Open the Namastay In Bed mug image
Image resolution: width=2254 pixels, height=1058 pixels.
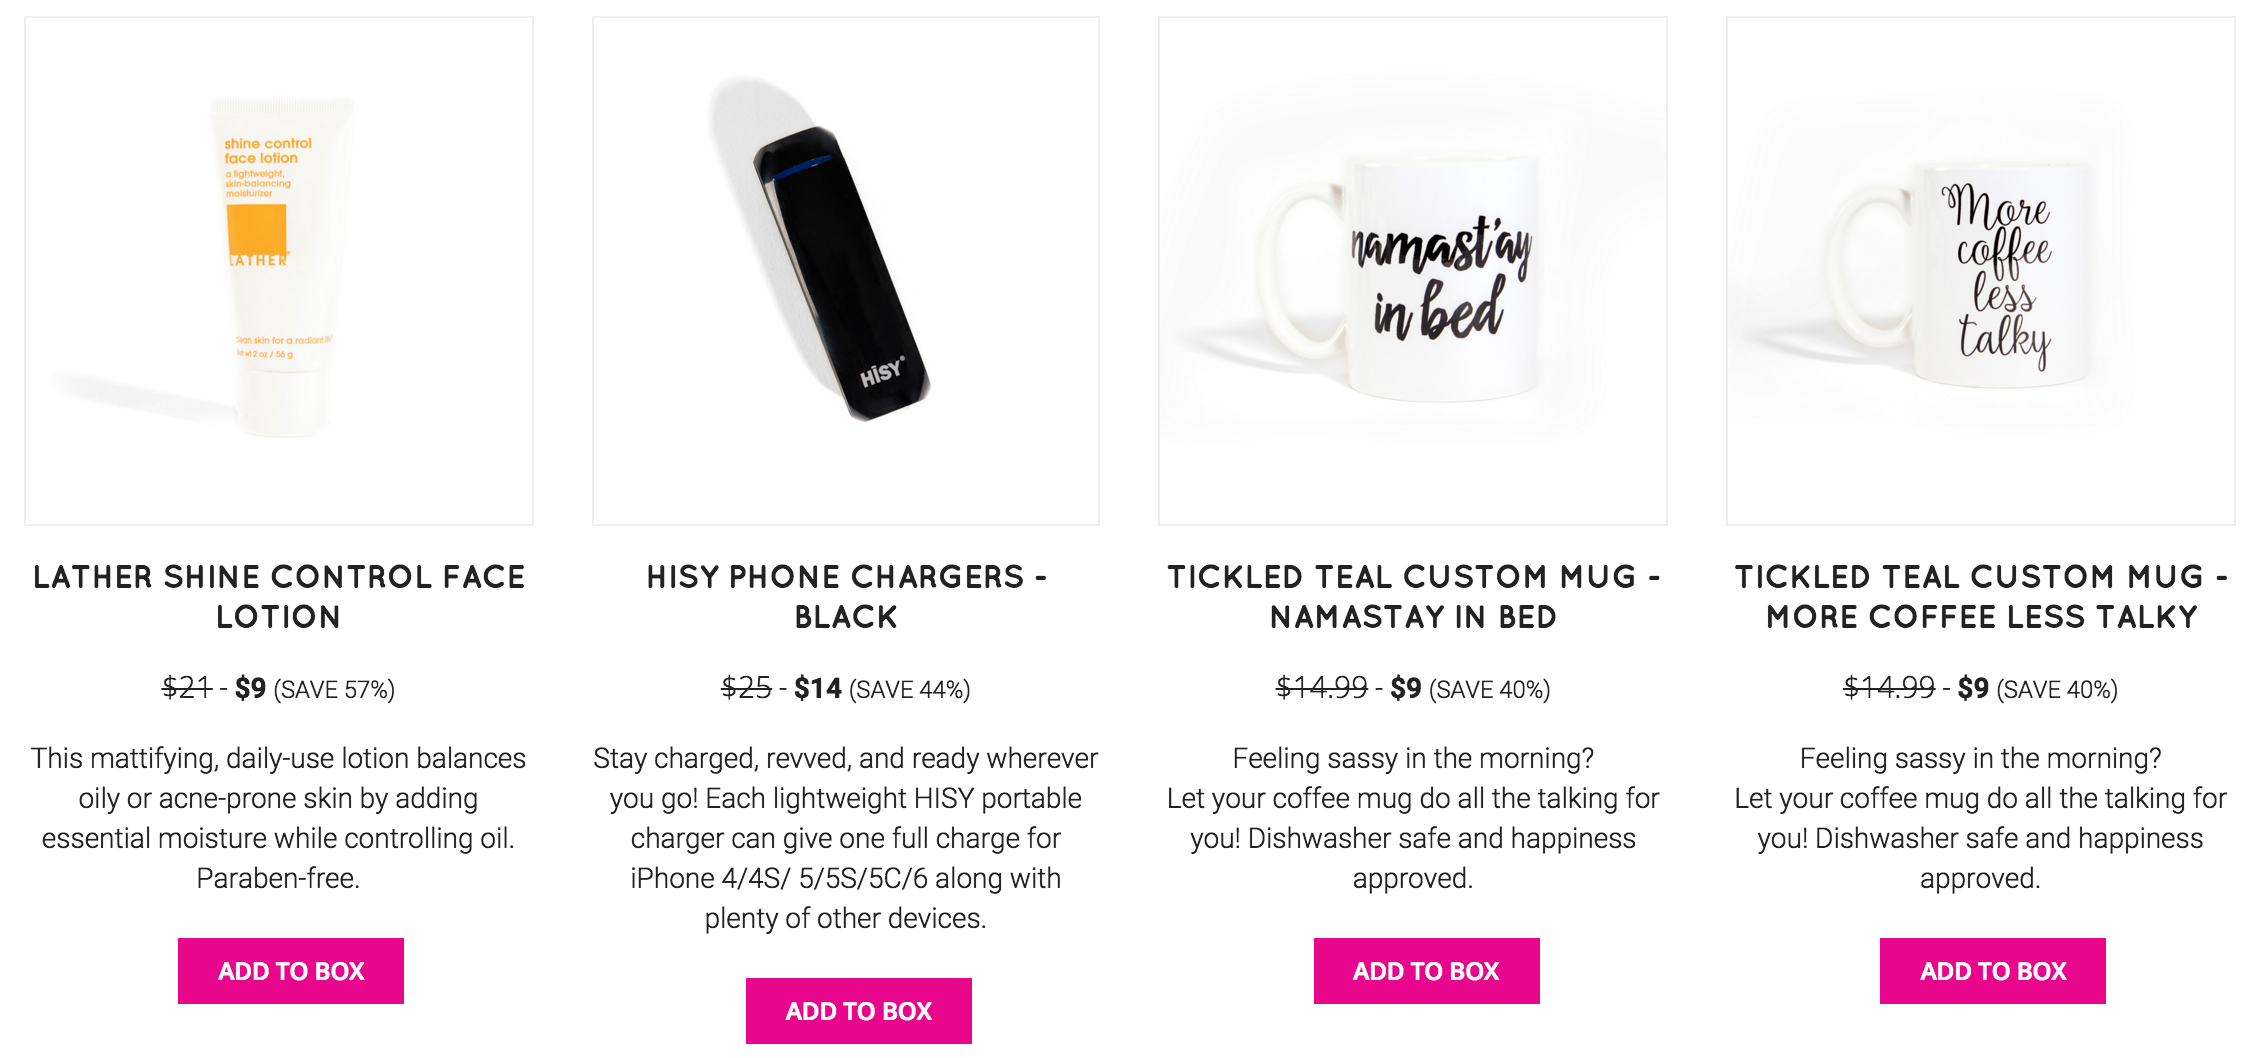point(1413,271)
